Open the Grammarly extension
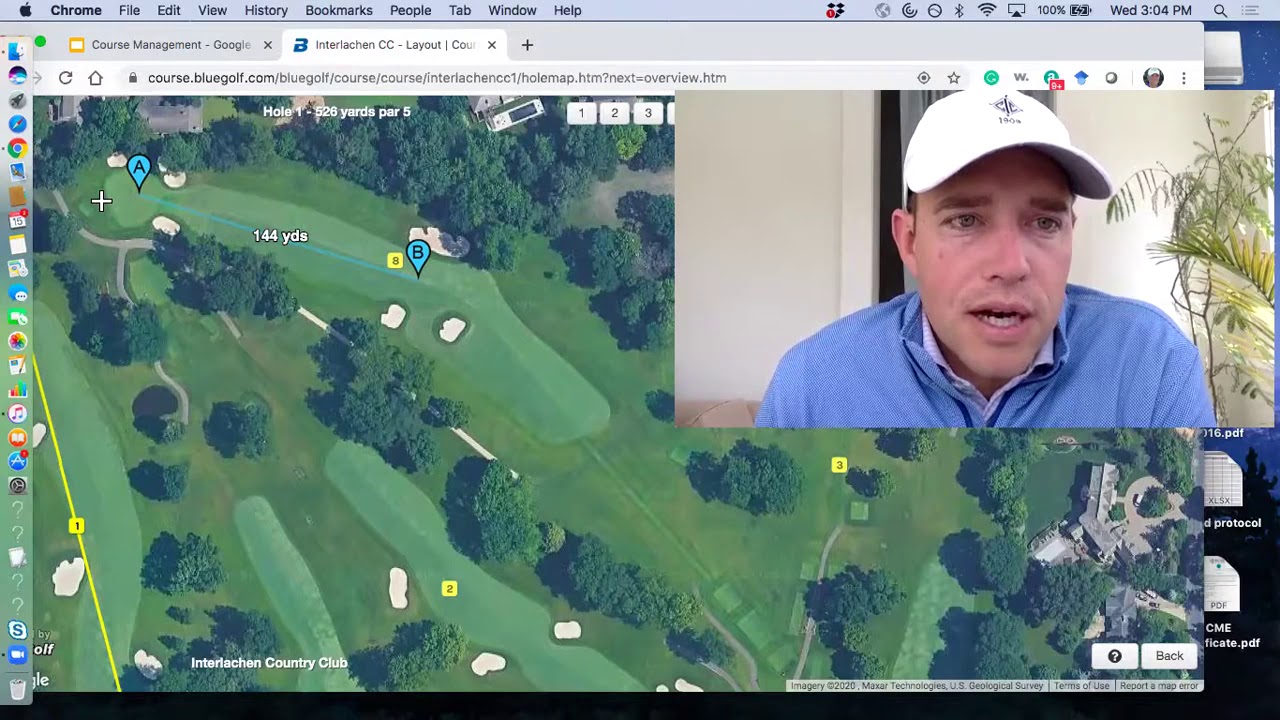The width and height of the screenshot is (1280, 720). (x=991, y=78)
